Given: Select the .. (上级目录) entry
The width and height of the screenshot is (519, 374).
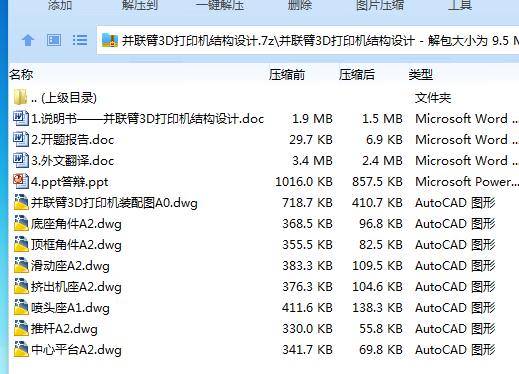Looking at the screenshot, I should click(64, 98).
